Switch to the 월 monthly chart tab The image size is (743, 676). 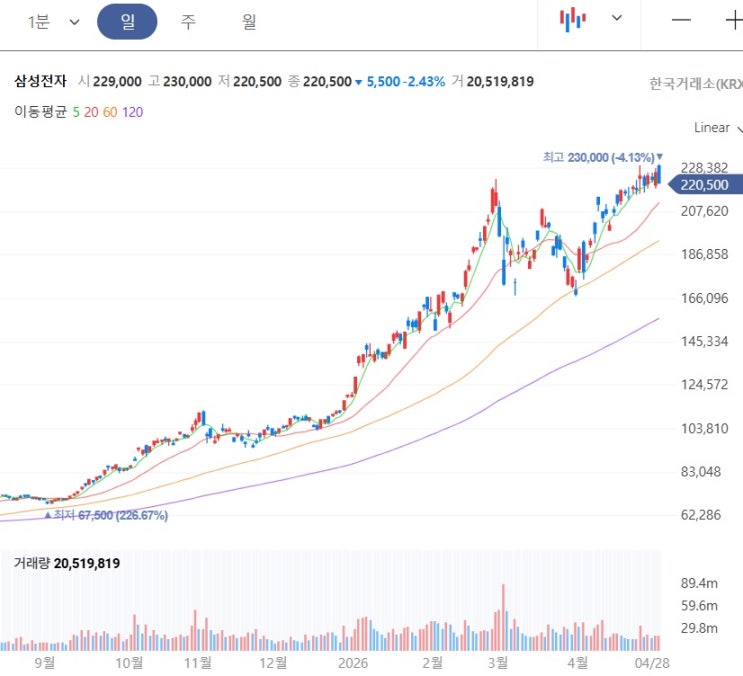tap(249, 22)
